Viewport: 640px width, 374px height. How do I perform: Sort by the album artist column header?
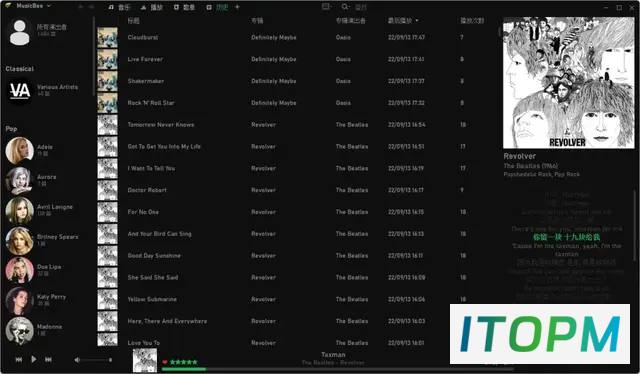[351, 21]
